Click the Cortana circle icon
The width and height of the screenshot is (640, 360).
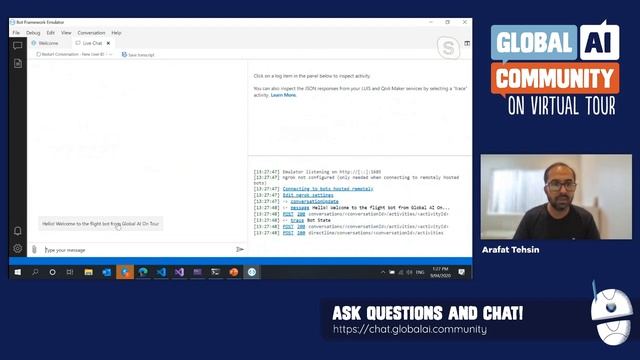[x=53, y=272]
